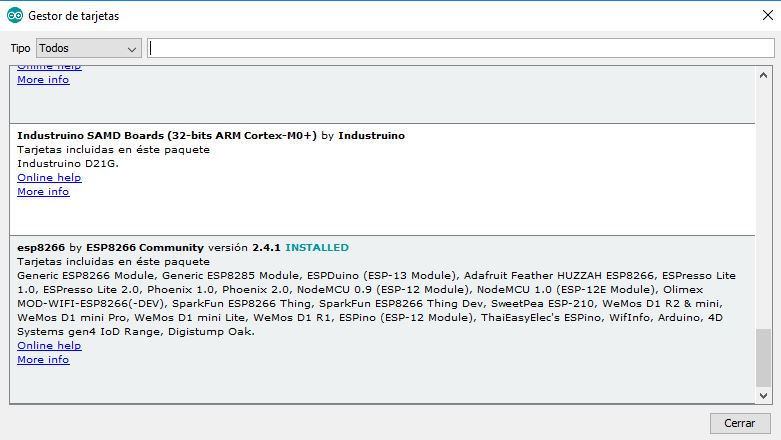Open Online help link under esp8266 package

[x=49, y=345]
